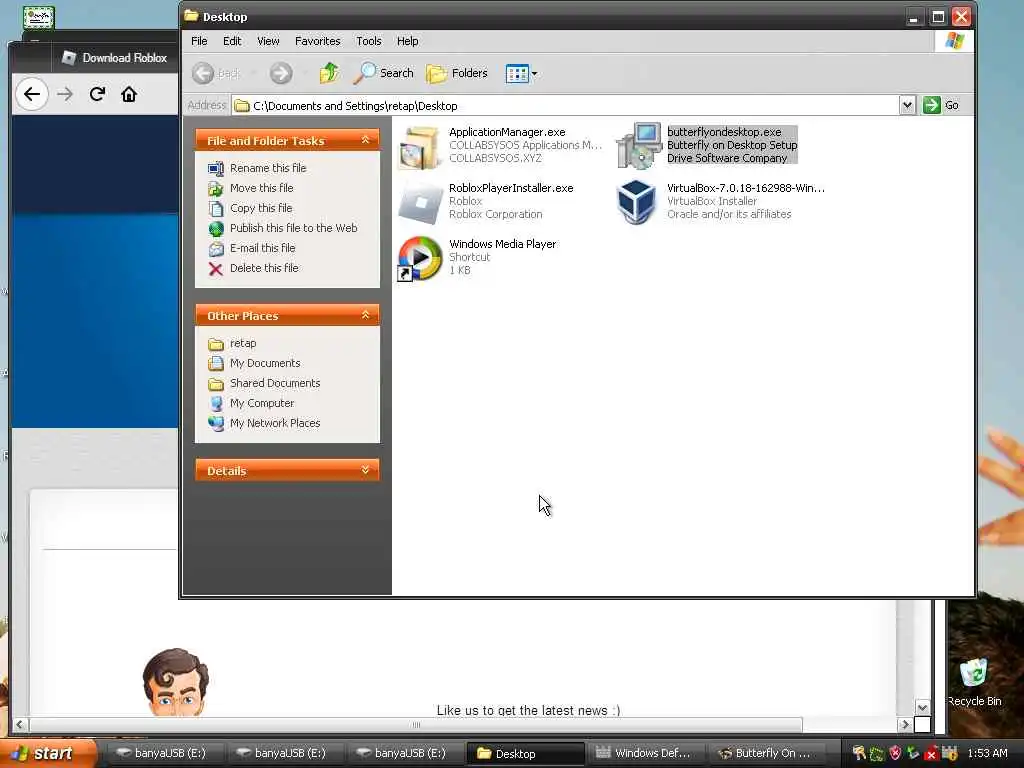Image resolution: width=1024 pixels, height=768 pixels.
Task: Select RobloxPlayerInstaller.exe icon
Action: click(x=421, y=202)
